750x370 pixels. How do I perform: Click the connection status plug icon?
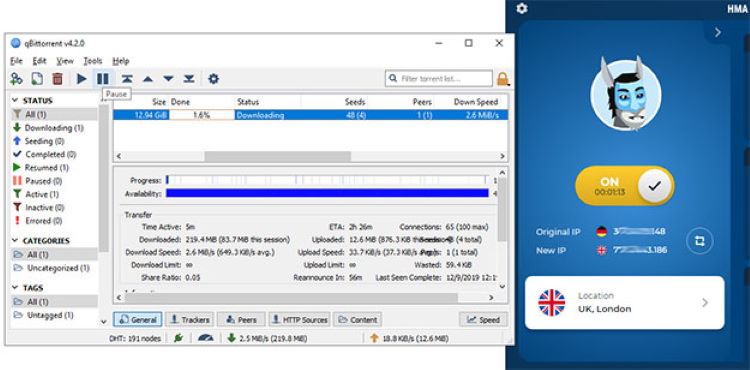click(x=178, y=338)
